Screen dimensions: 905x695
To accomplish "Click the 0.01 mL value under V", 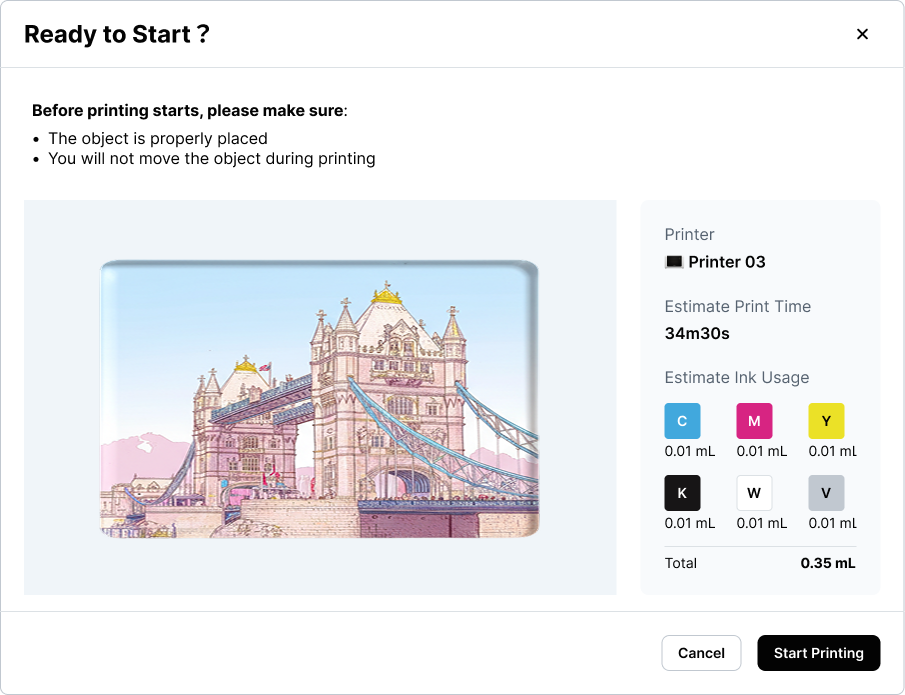I will (x=832, y=523).
